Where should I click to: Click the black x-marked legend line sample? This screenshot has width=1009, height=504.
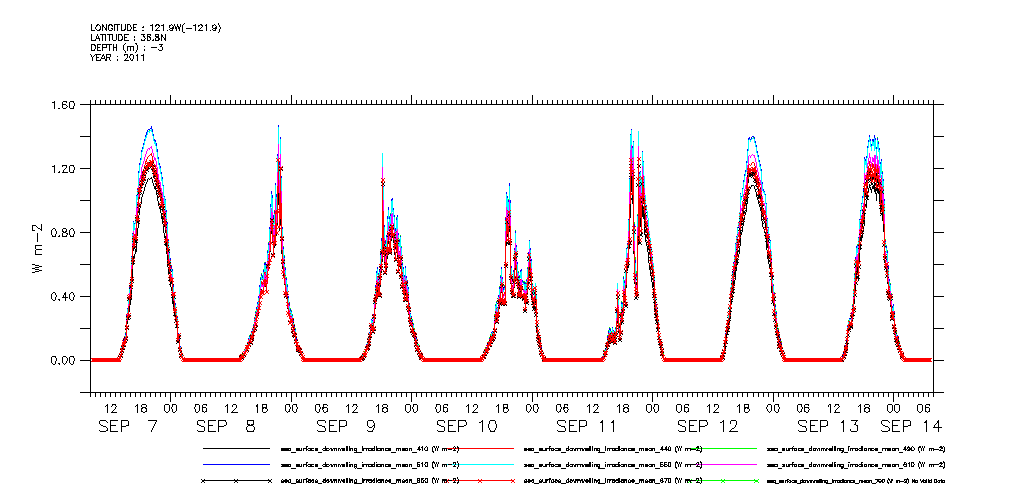tap(236, 481)
